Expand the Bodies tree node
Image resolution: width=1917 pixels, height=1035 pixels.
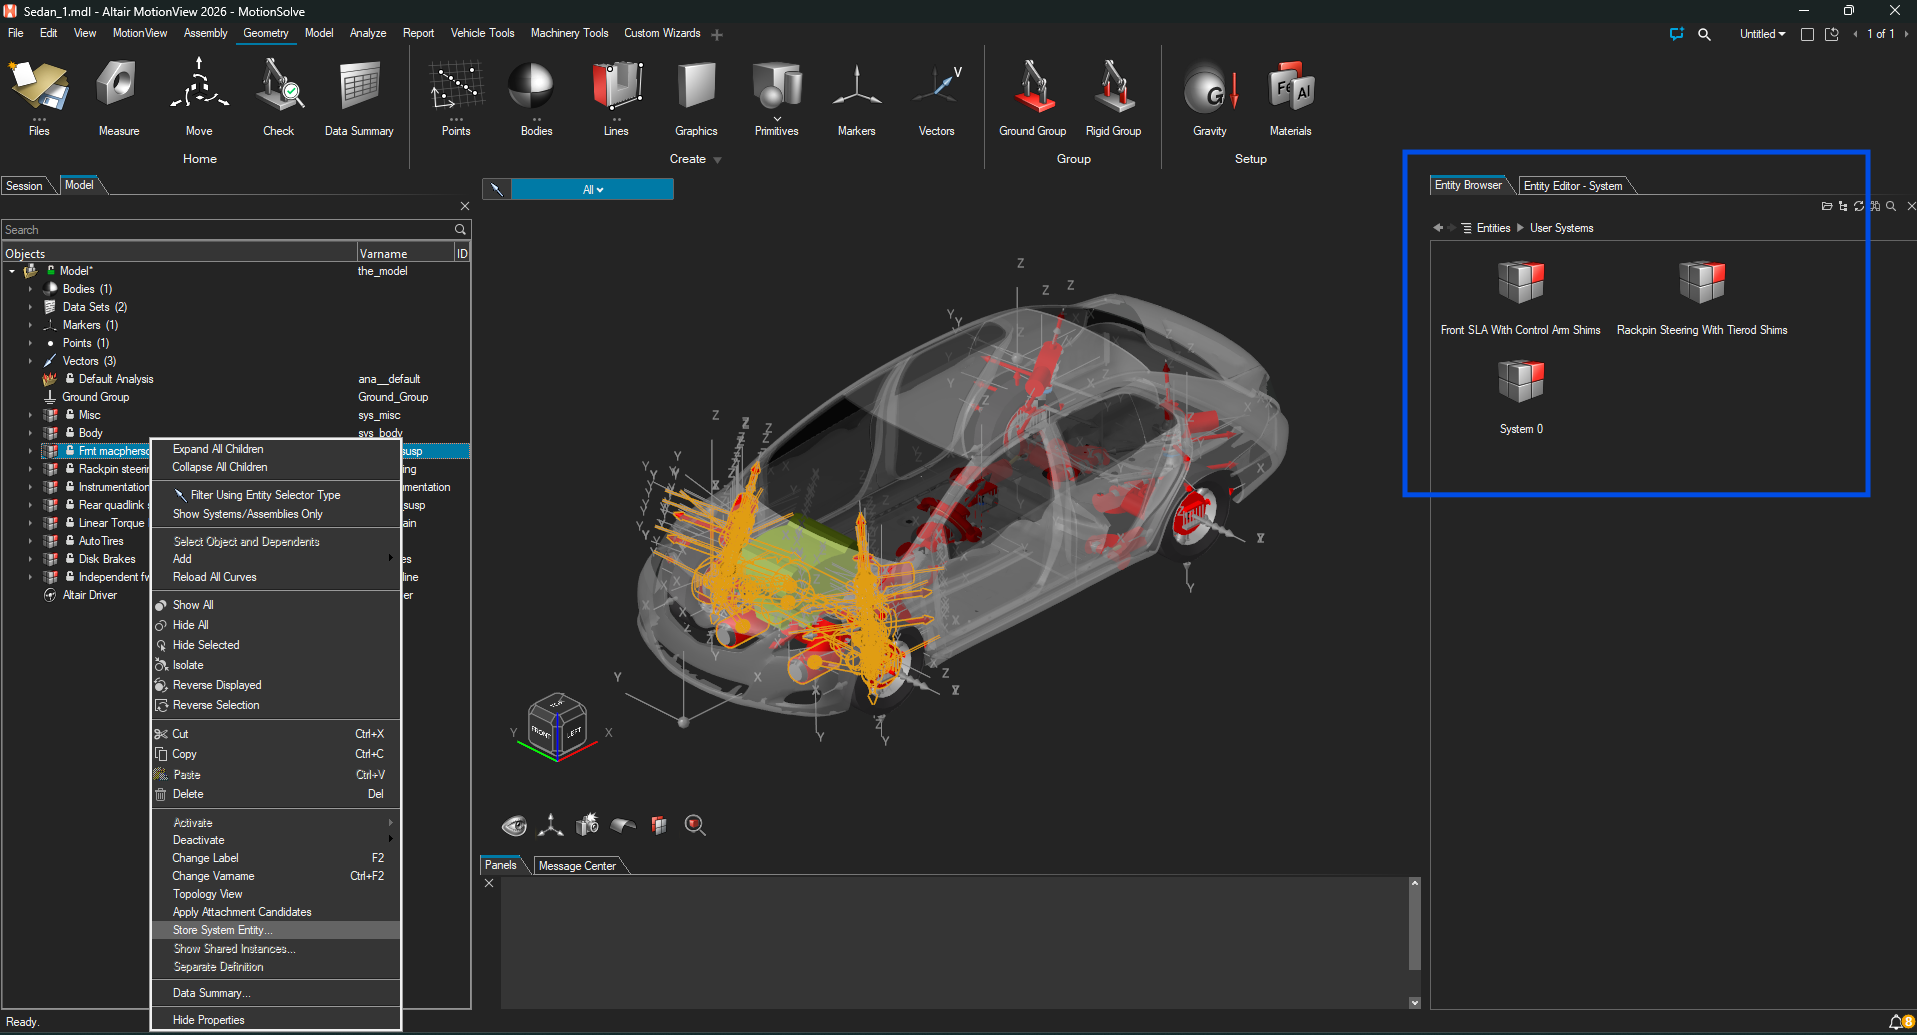[30, 289]
